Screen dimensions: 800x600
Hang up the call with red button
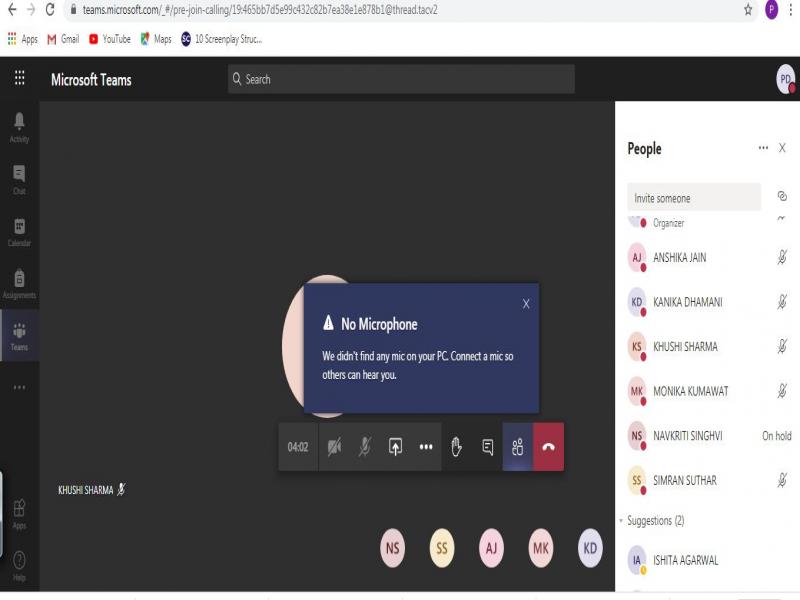[548, 447]
